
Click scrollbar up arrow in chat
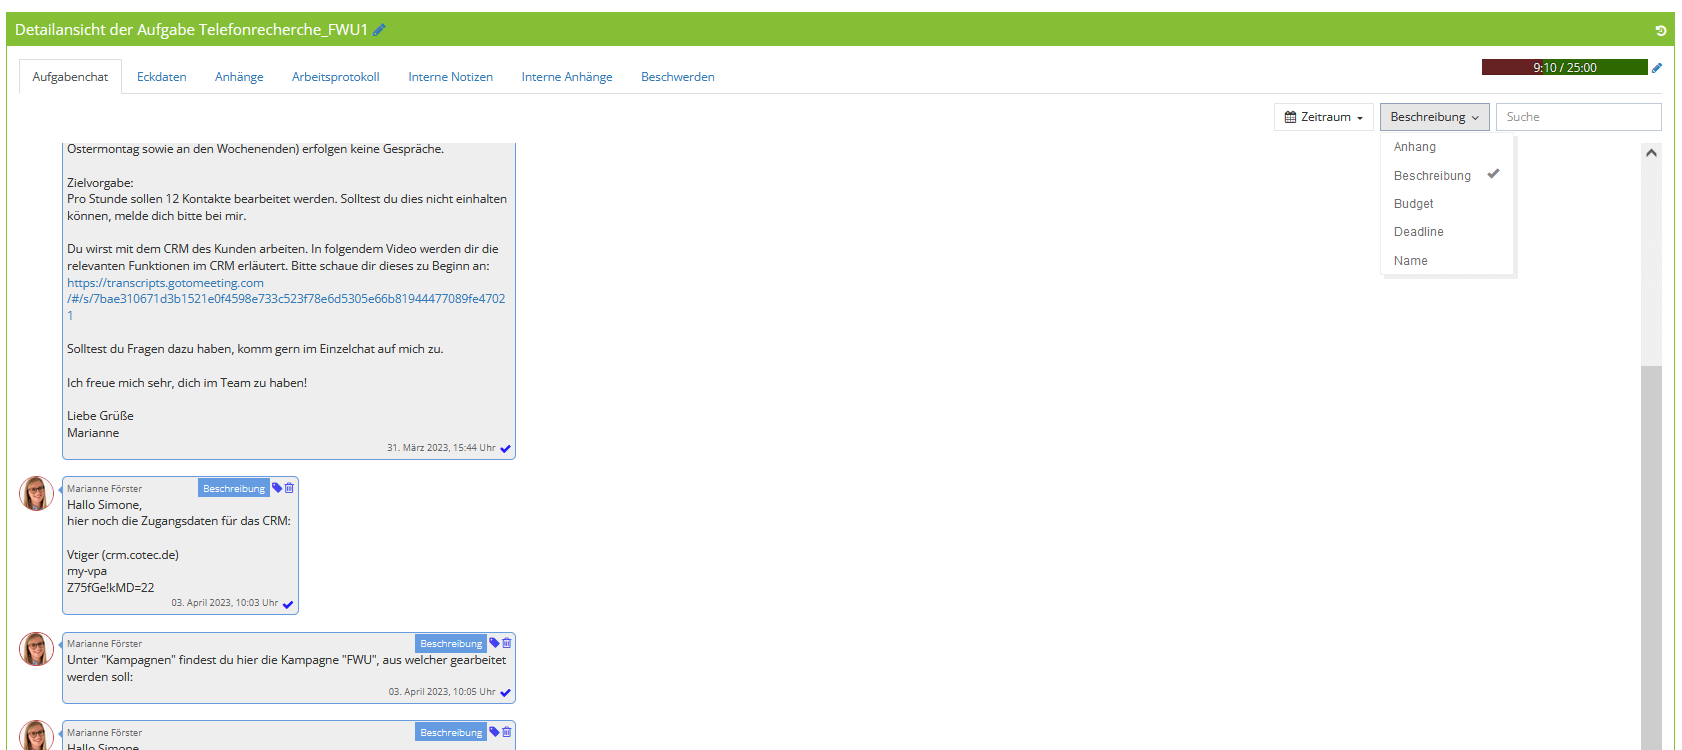point(1651,153)
